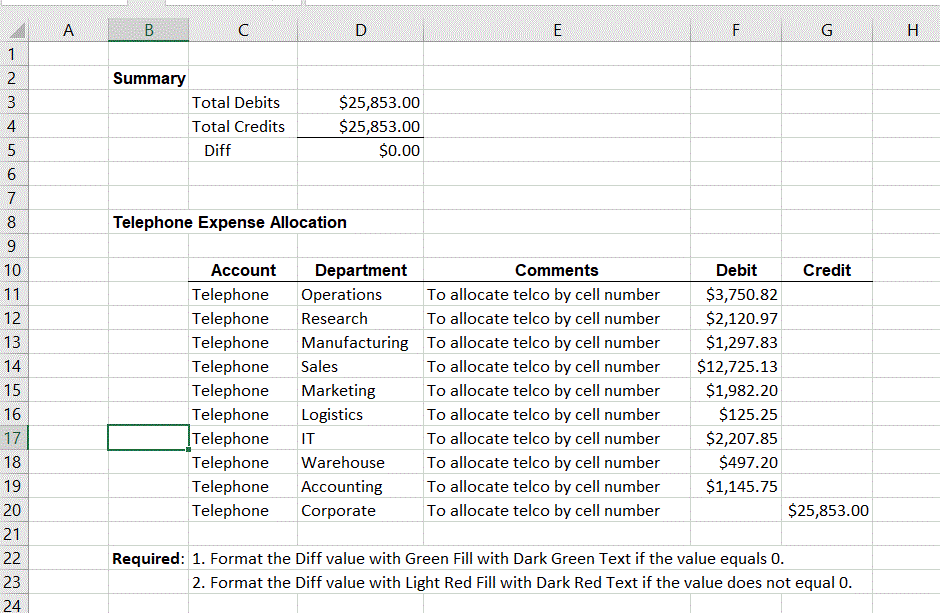
Task: Click the Credit column header cell
Action: [827, 270]
